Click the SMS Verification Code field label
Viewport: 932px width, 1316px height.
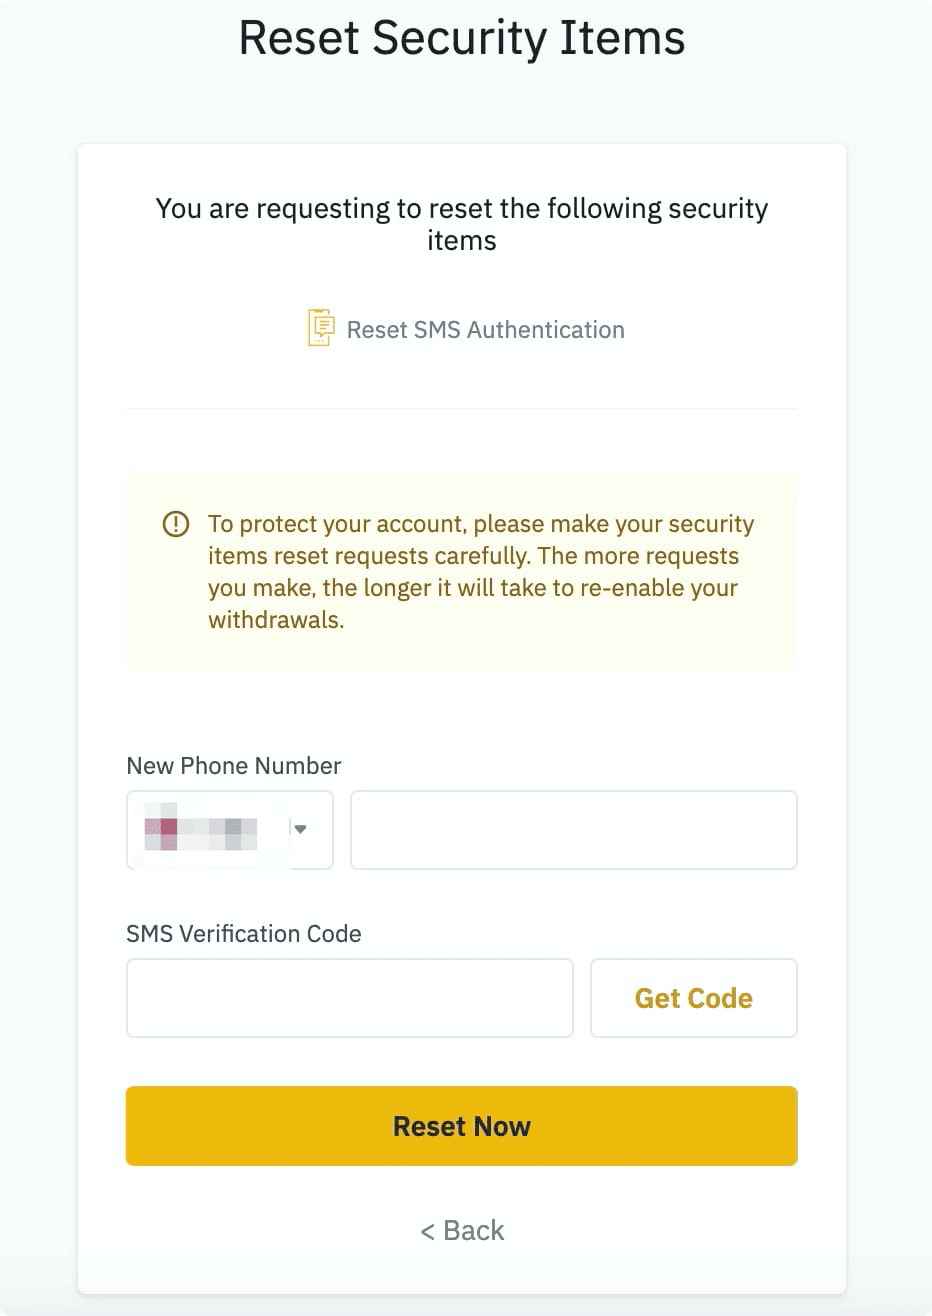[244, 934]
